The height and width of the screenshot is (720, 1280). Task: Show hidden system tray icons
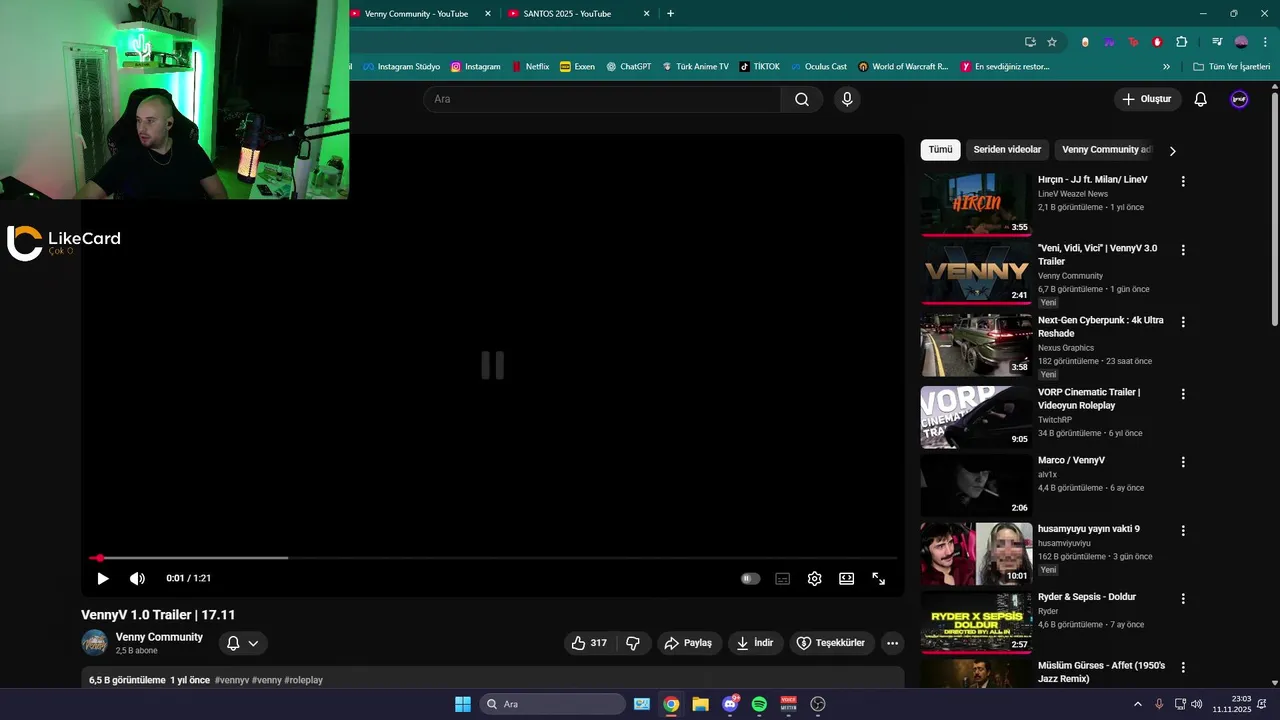point(1137,704)
